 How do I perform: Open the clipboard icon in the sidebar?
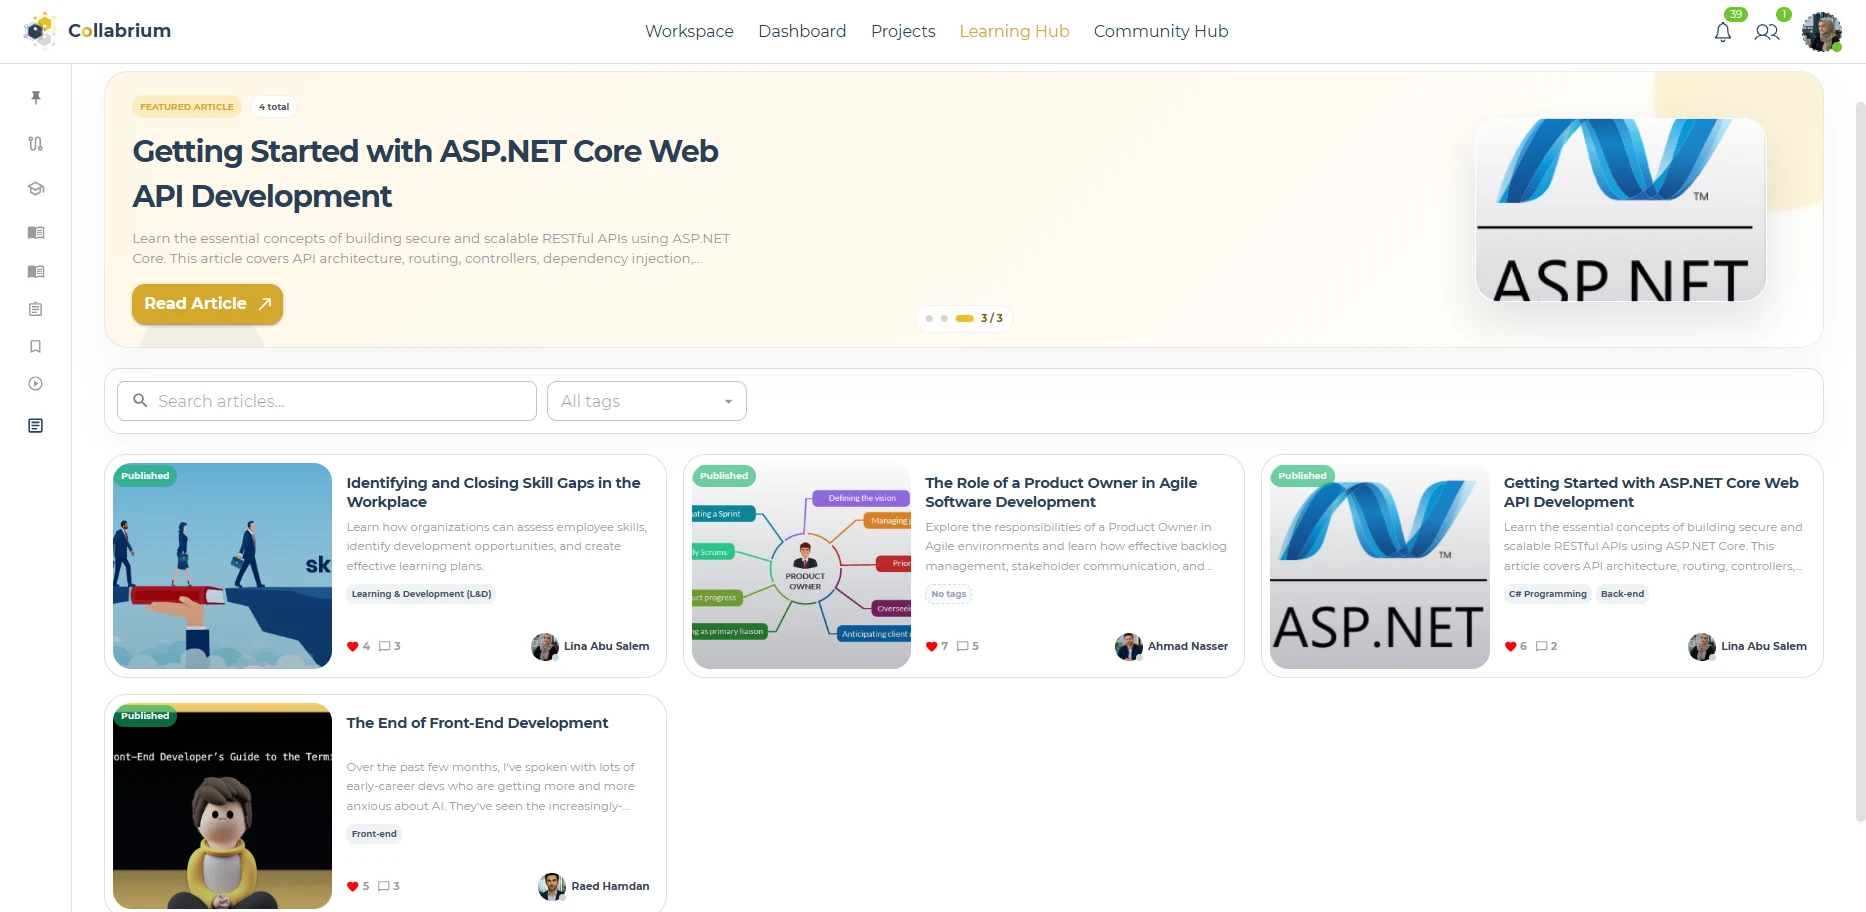(36, 309)
